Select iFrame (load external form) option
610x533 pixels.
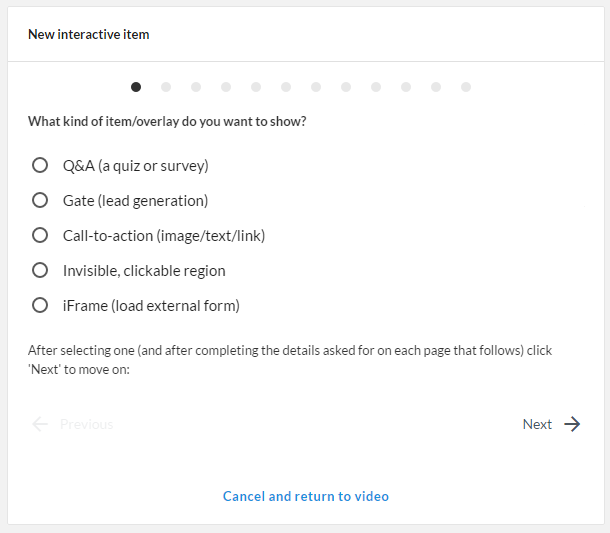40,305
